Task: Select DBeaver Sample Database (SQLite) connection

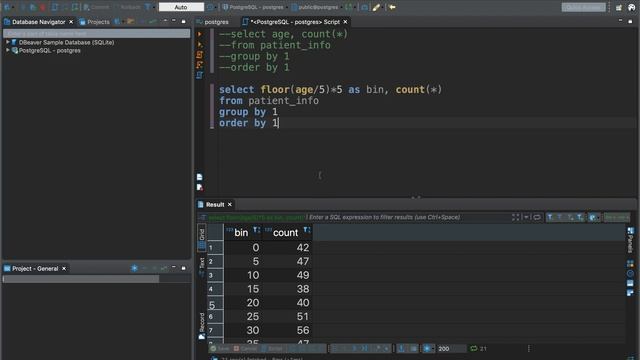Action: coord(66,42)
